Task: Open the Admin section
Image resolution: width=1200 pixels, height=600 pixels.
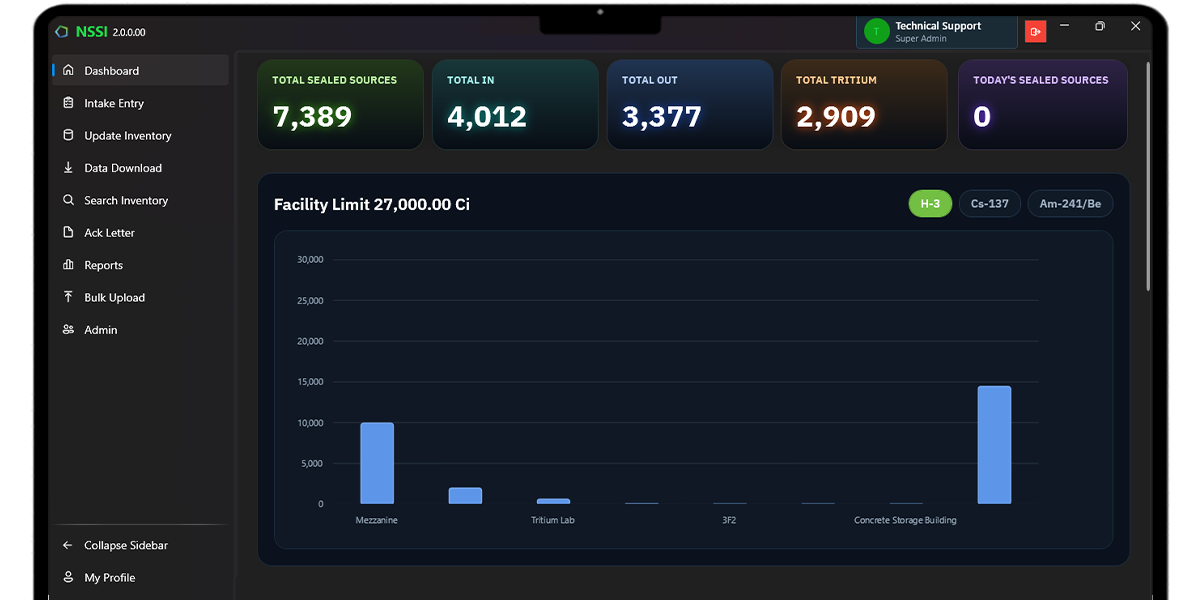Action: [x=141, y=329]
